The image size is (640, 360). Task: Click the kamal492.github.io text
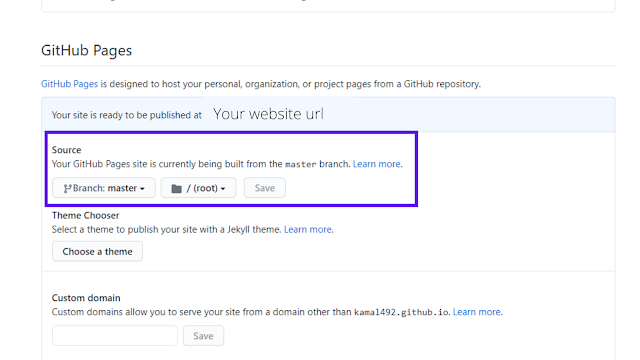401,312
